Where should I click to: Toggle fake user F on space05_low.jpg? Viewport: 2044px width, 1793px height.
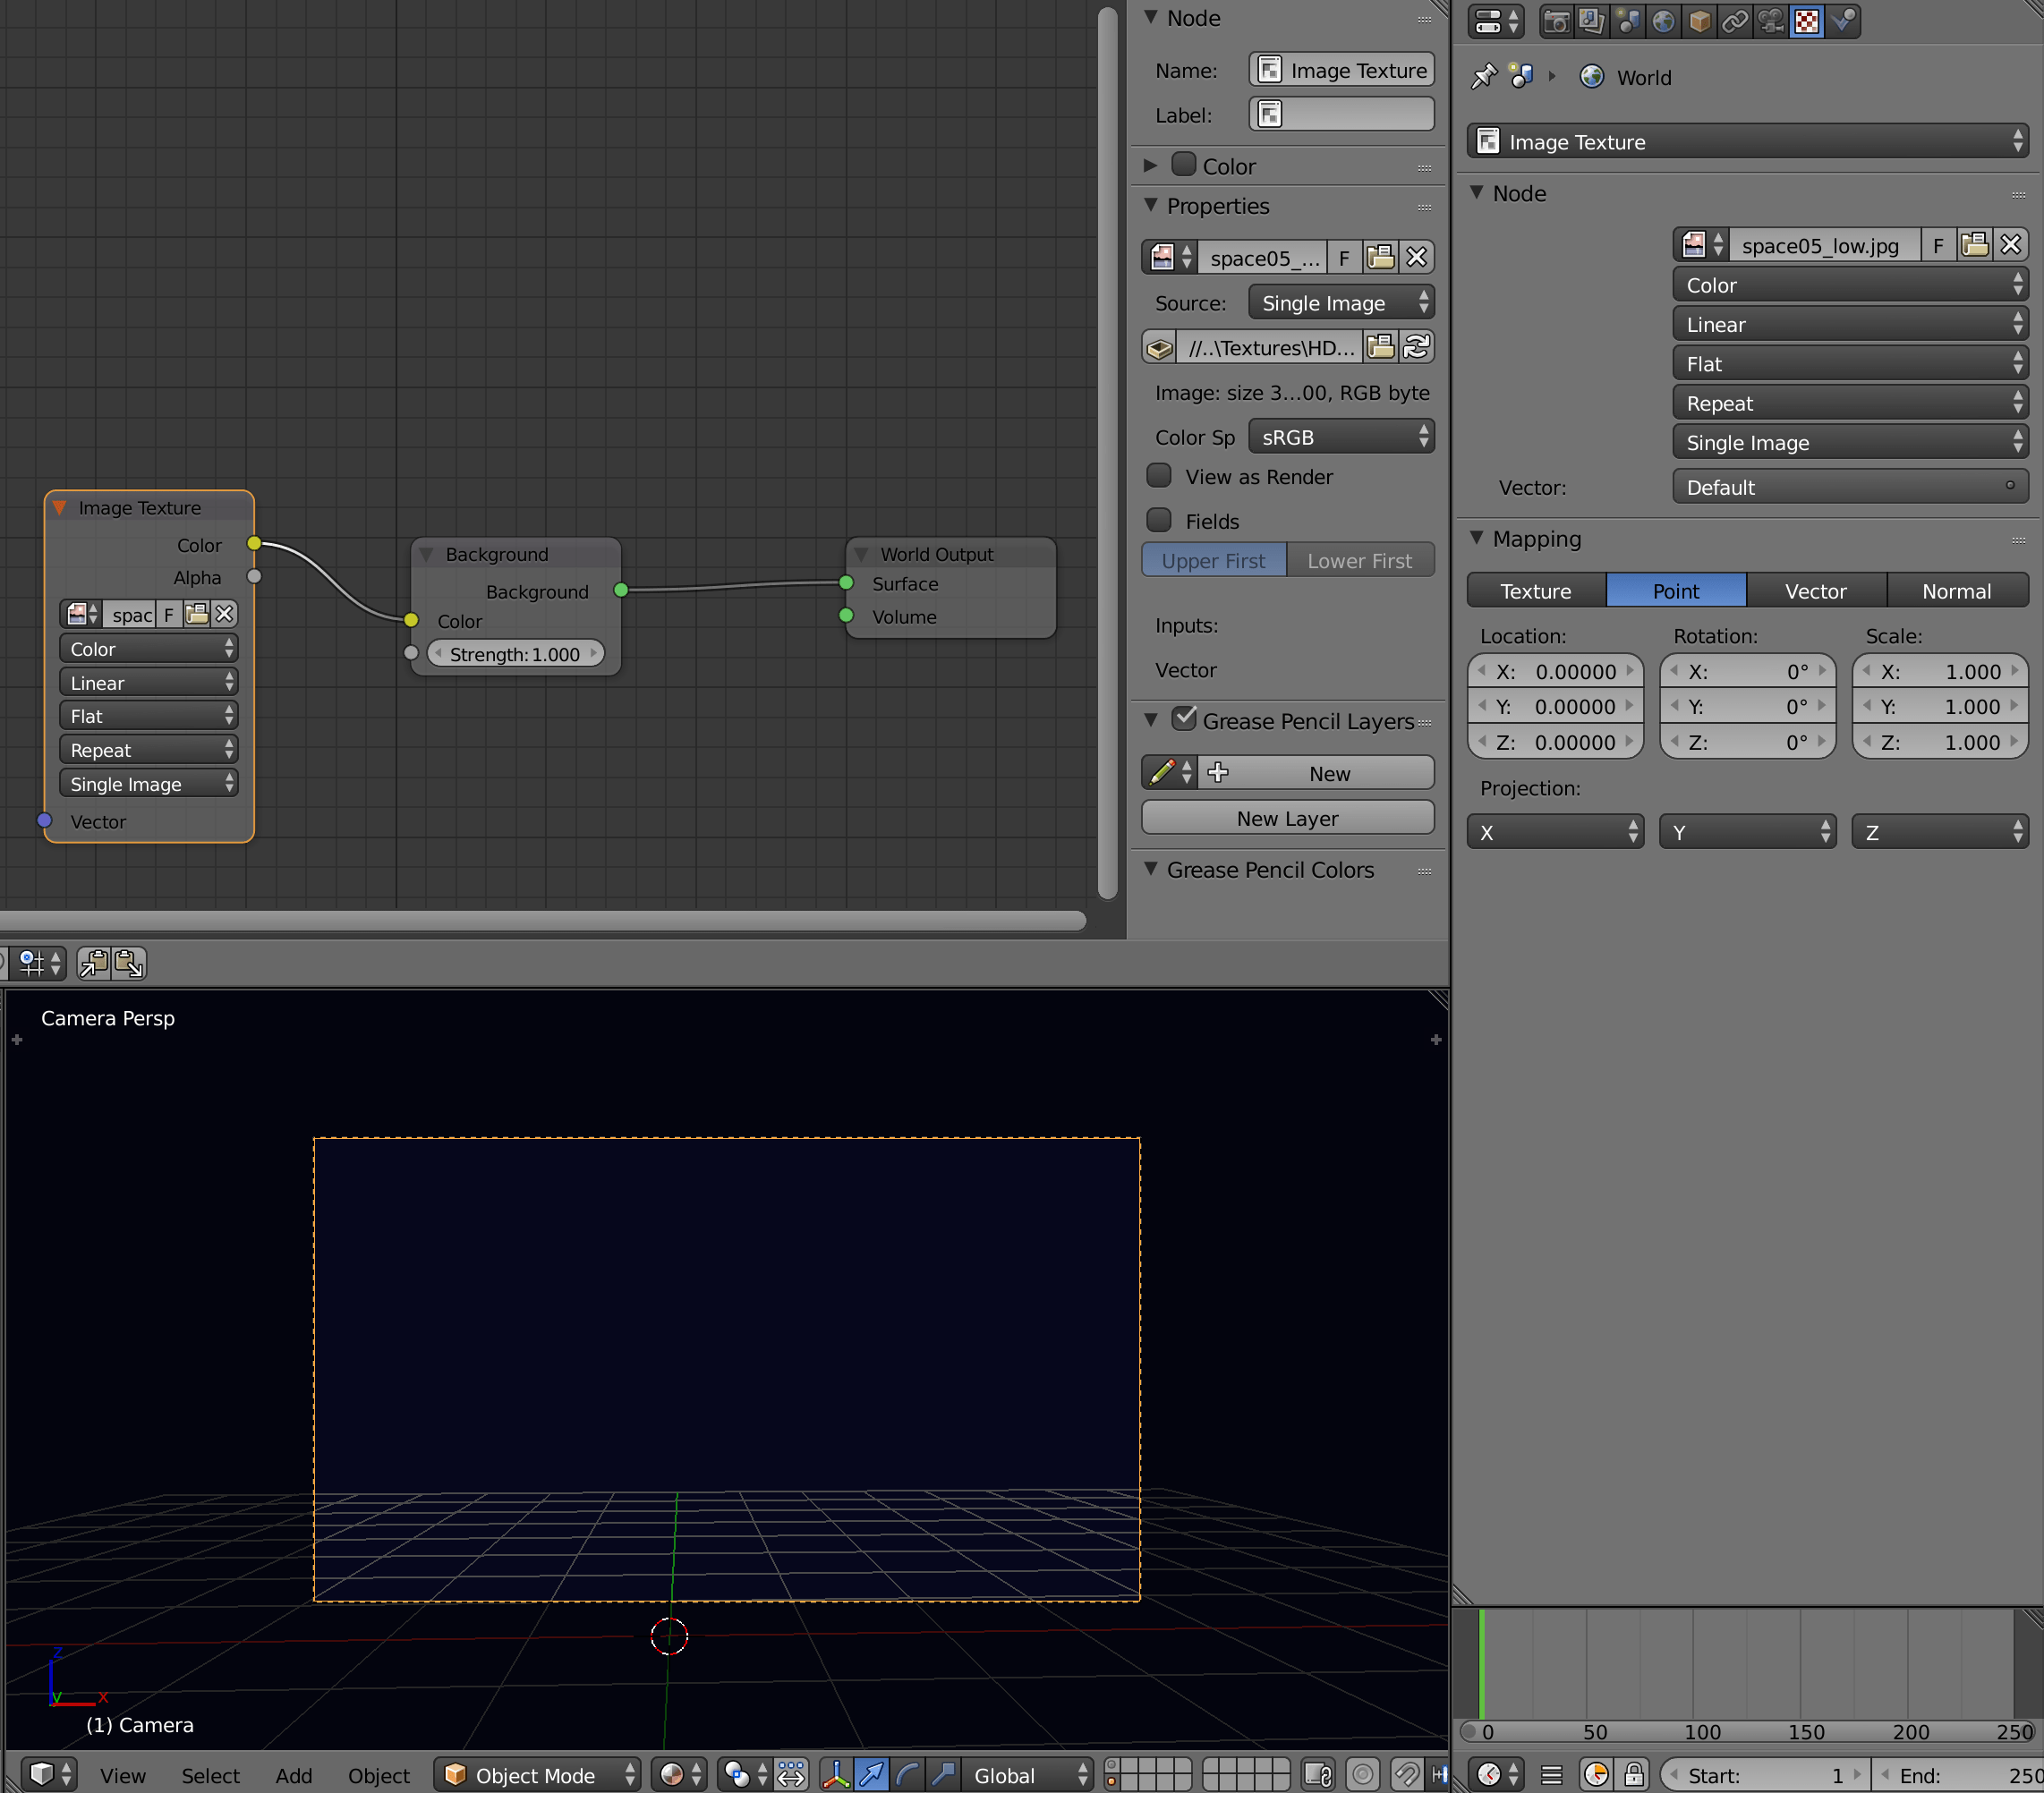(x=1938, y=244)
